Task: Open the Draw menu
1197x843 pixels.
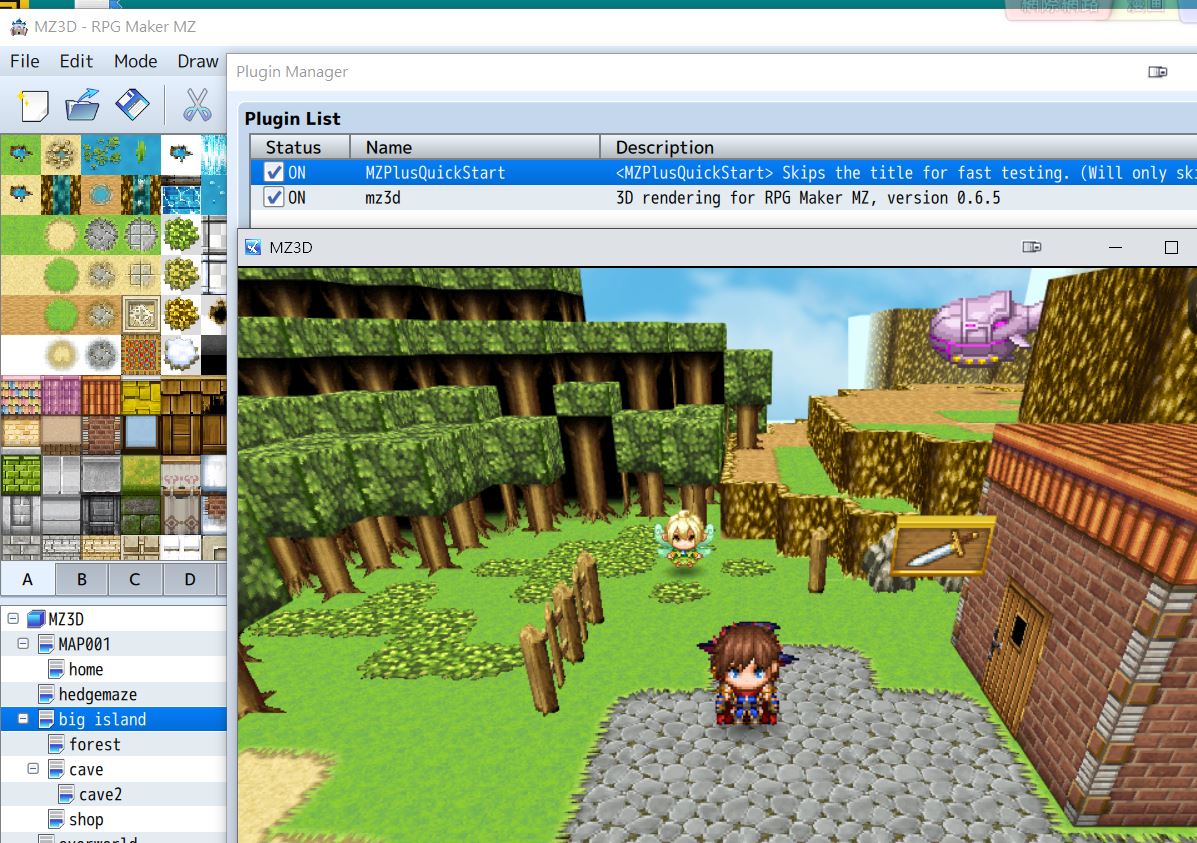Action: tap(198, 61)
